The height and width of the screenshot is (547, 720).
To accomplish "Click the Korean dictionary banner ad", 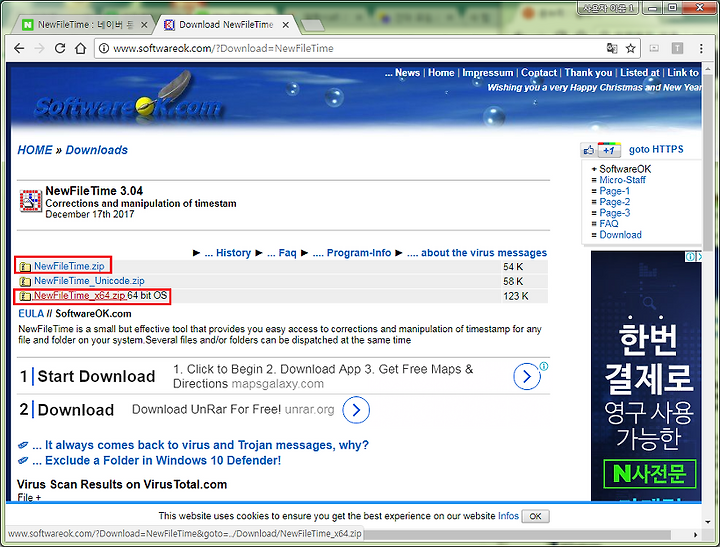I will coord(646,376).
